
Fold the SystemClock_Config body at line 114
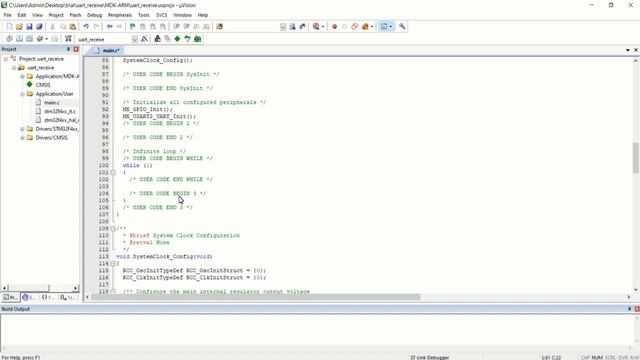tap(113, 263)
